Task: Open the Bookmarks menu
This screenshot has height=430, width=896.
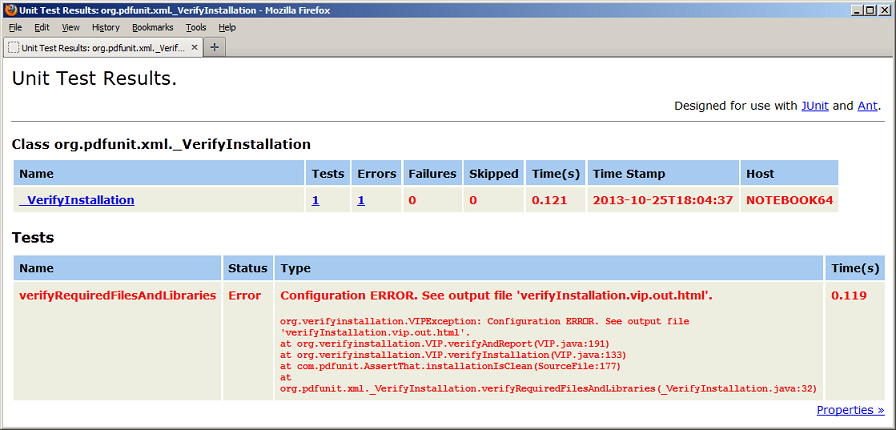Action: pos(152,27)
